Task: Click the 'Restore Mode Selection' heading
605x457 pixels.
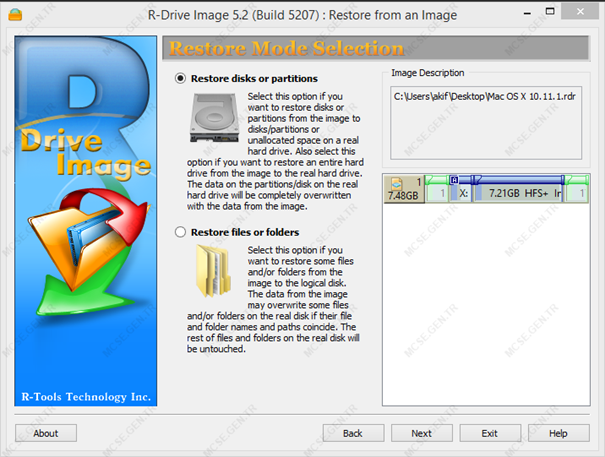Action: (286, 49)
